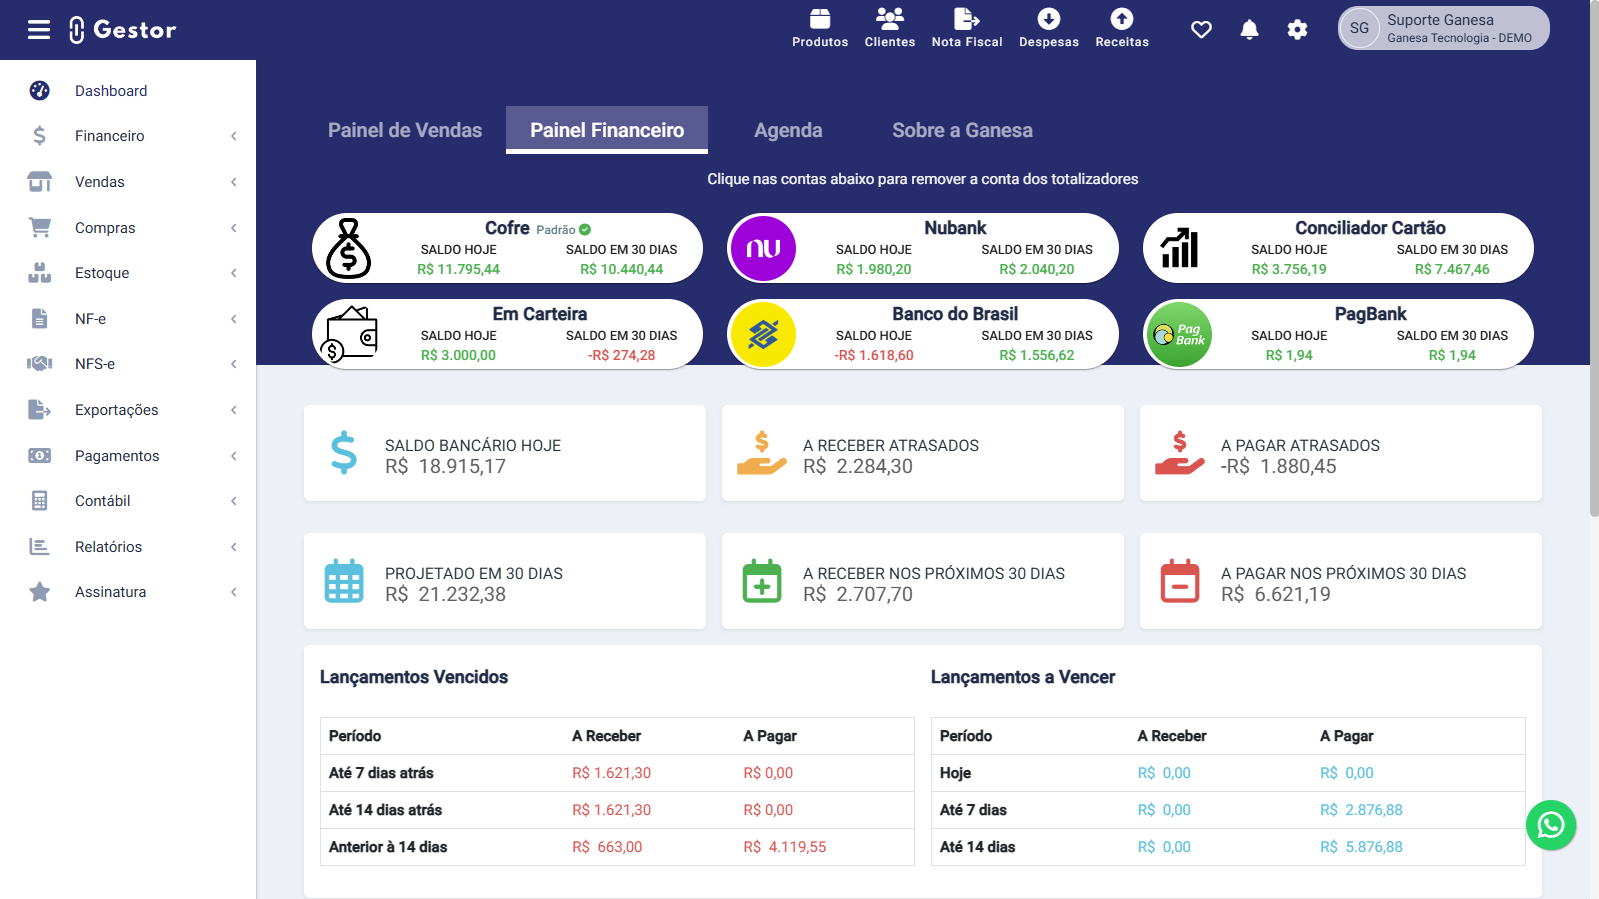Viewport: 1599px width, 899px height.
Task: Expand the Compras menu chevron
Action: pyautogui.click(x=234, y=228)
